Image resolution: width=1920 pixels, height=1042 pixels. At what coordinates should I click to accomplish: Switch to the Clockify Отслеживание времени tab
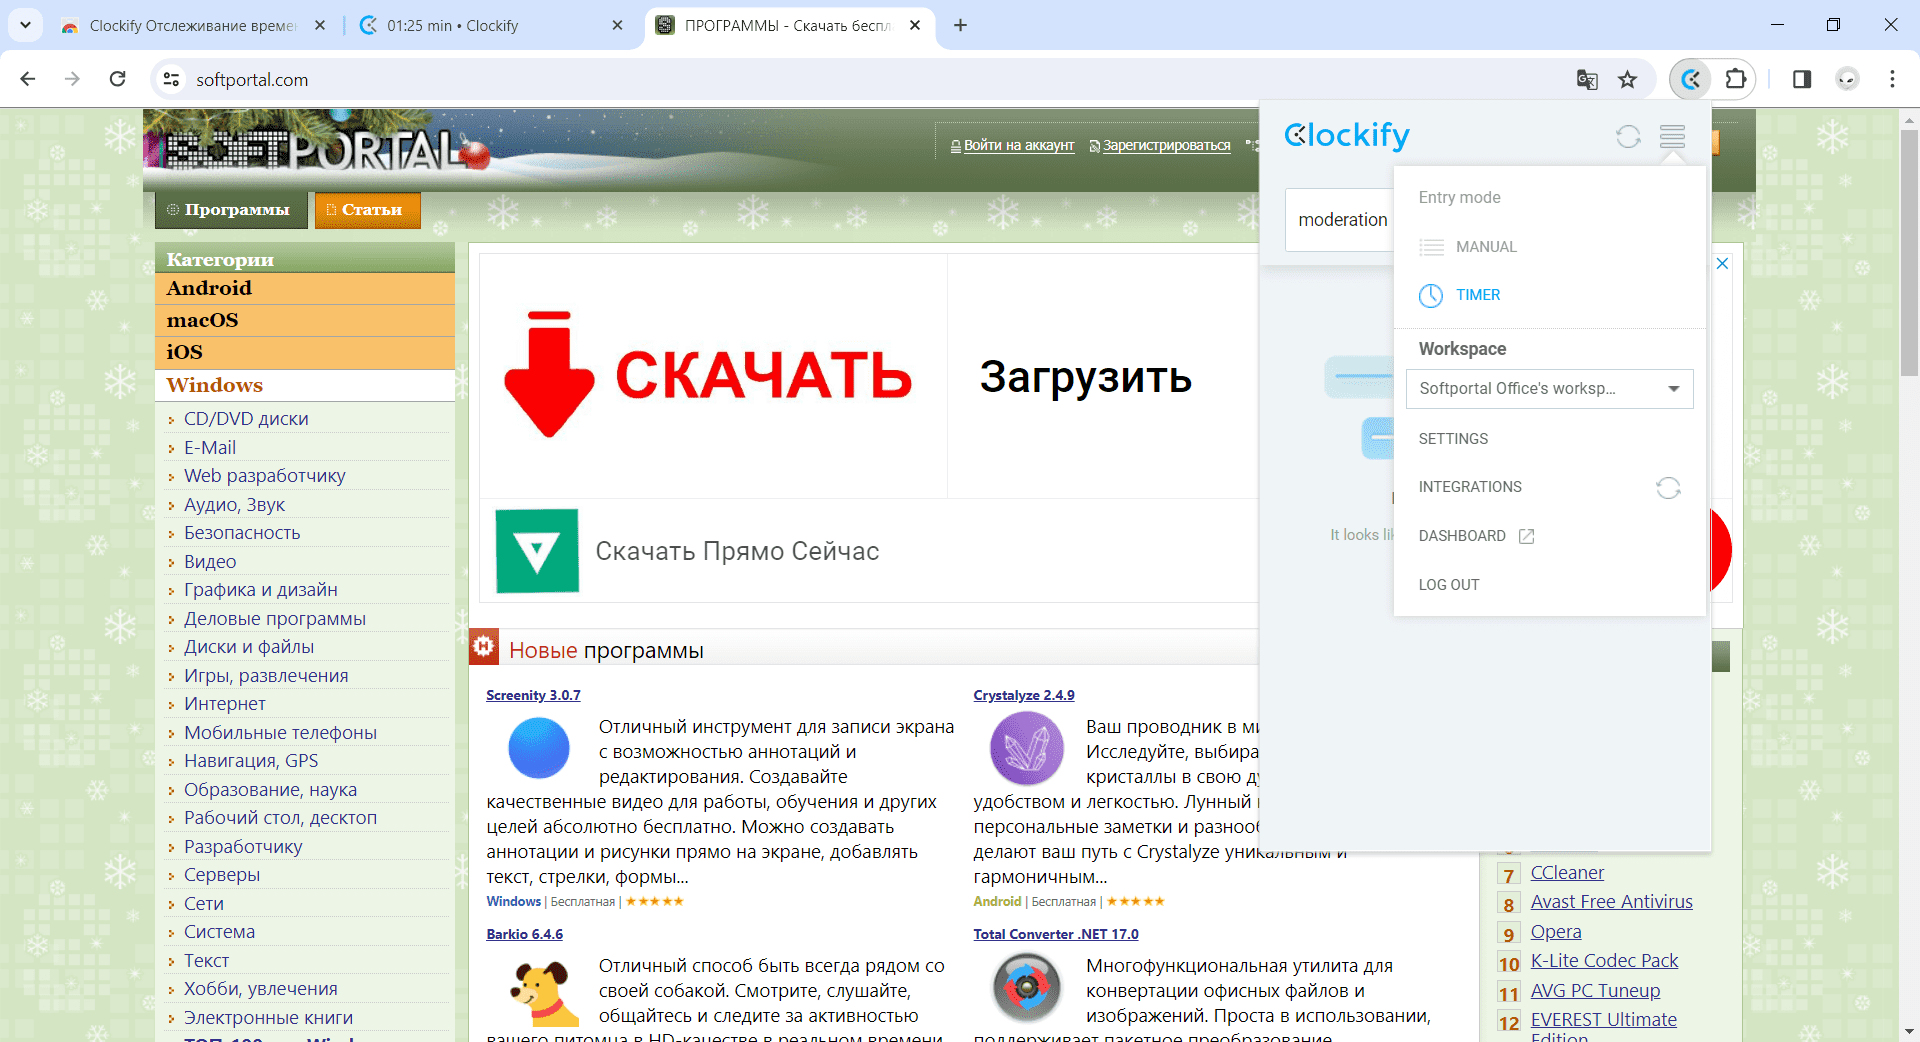point(192,25)
